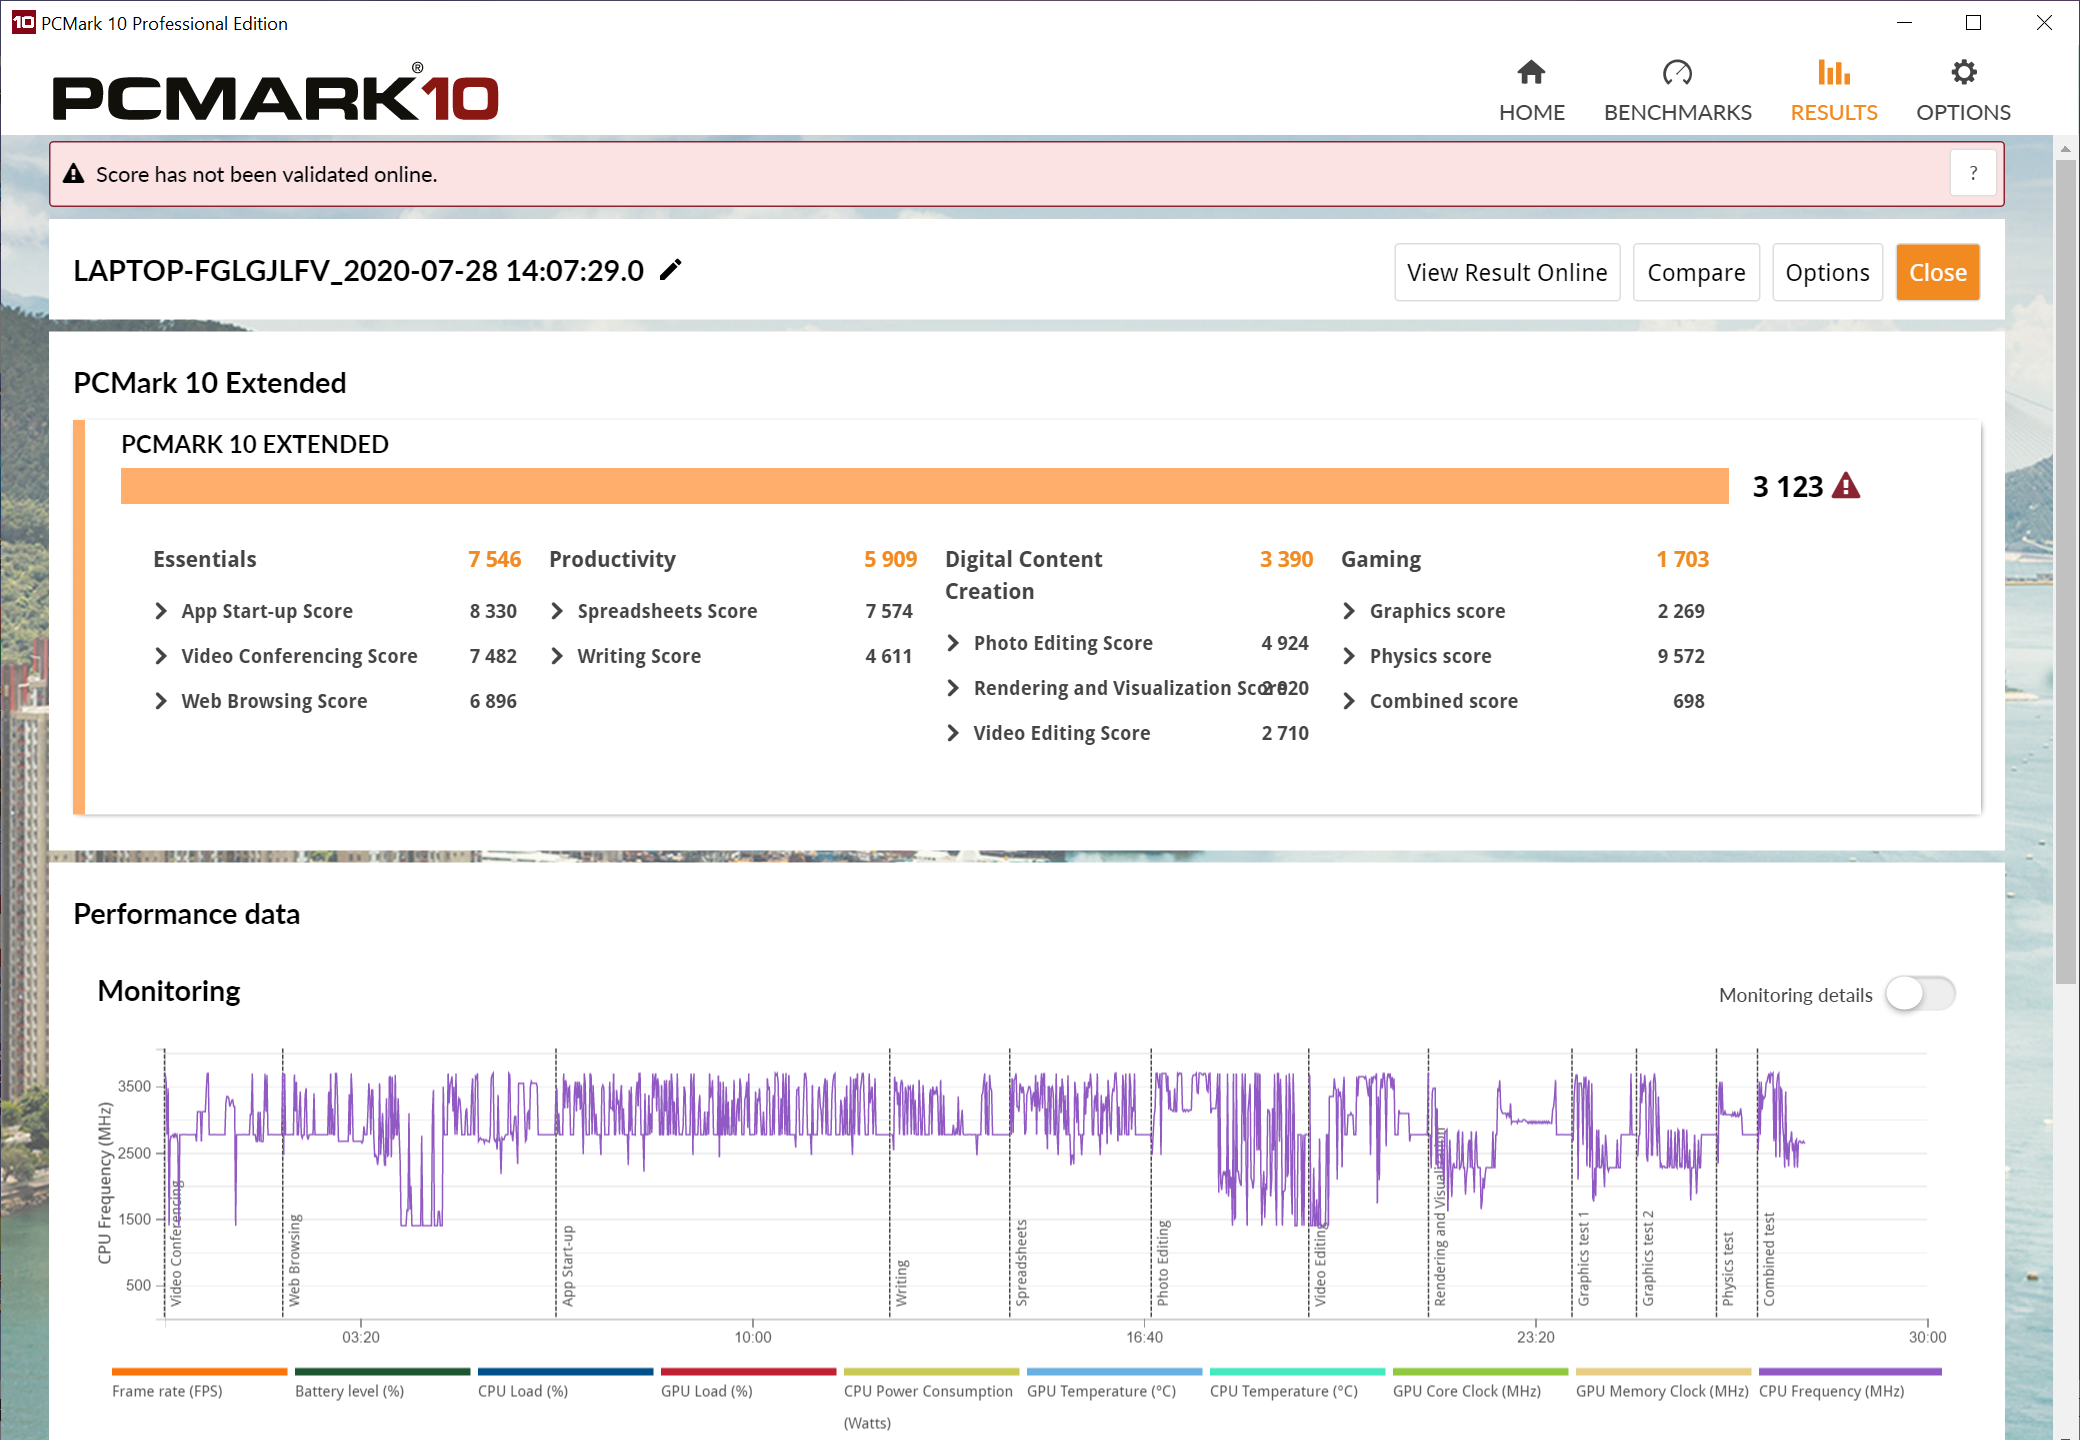This screenshot has width=2080, height=1440.
Task: Open the Benchmarks gauge icon
Action: (1677, 73)
